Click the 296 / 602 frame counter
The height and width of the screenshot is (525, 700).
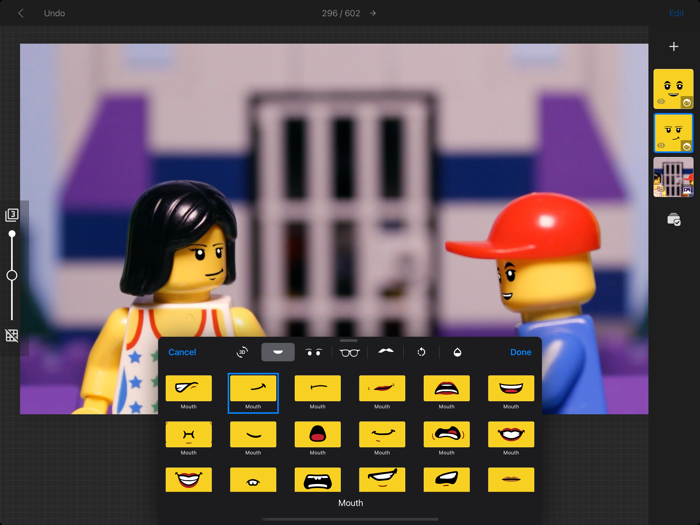pyautogui.click(x=341, y=13)
